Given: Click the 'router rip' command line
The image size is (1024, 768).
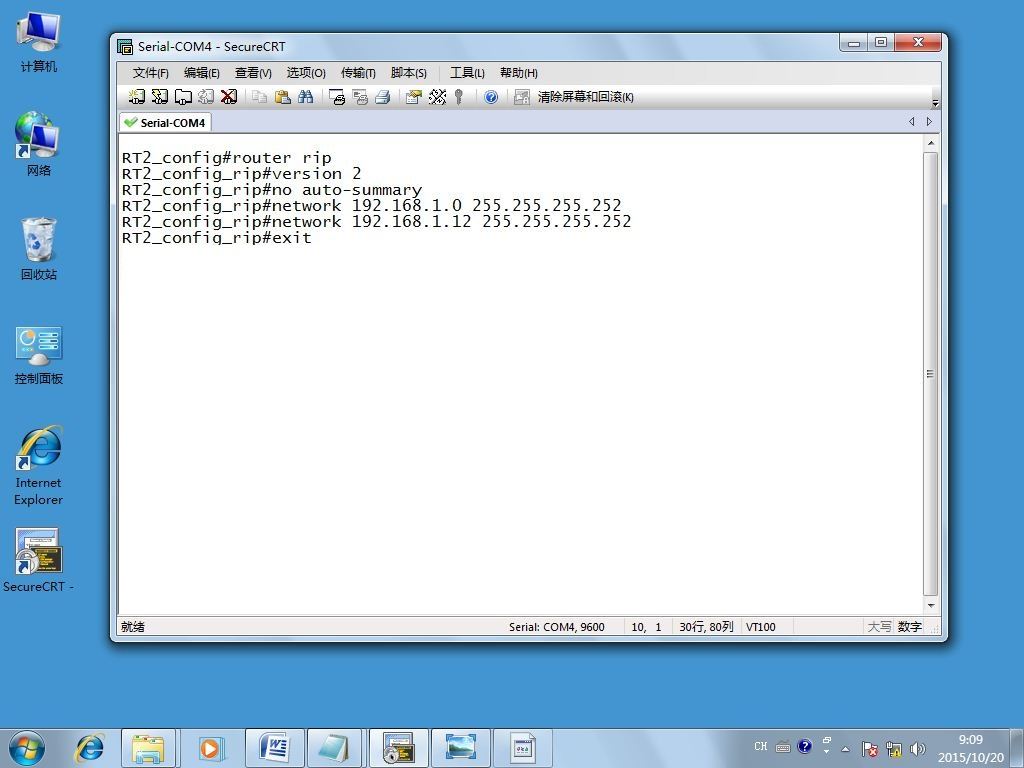Looking at the screenshot, I should (227, 158).
